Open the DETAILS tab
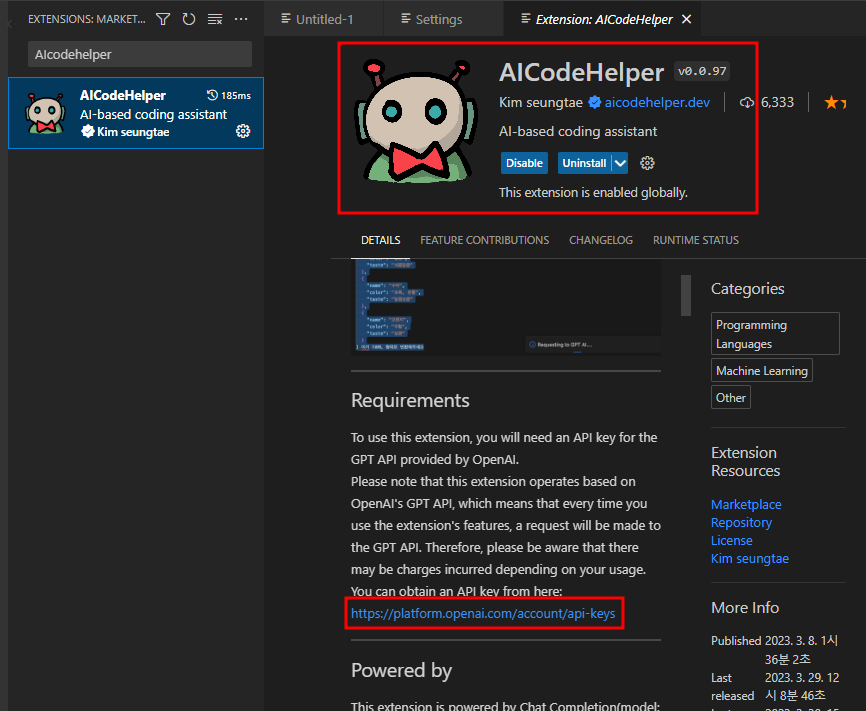 [381, 240]
